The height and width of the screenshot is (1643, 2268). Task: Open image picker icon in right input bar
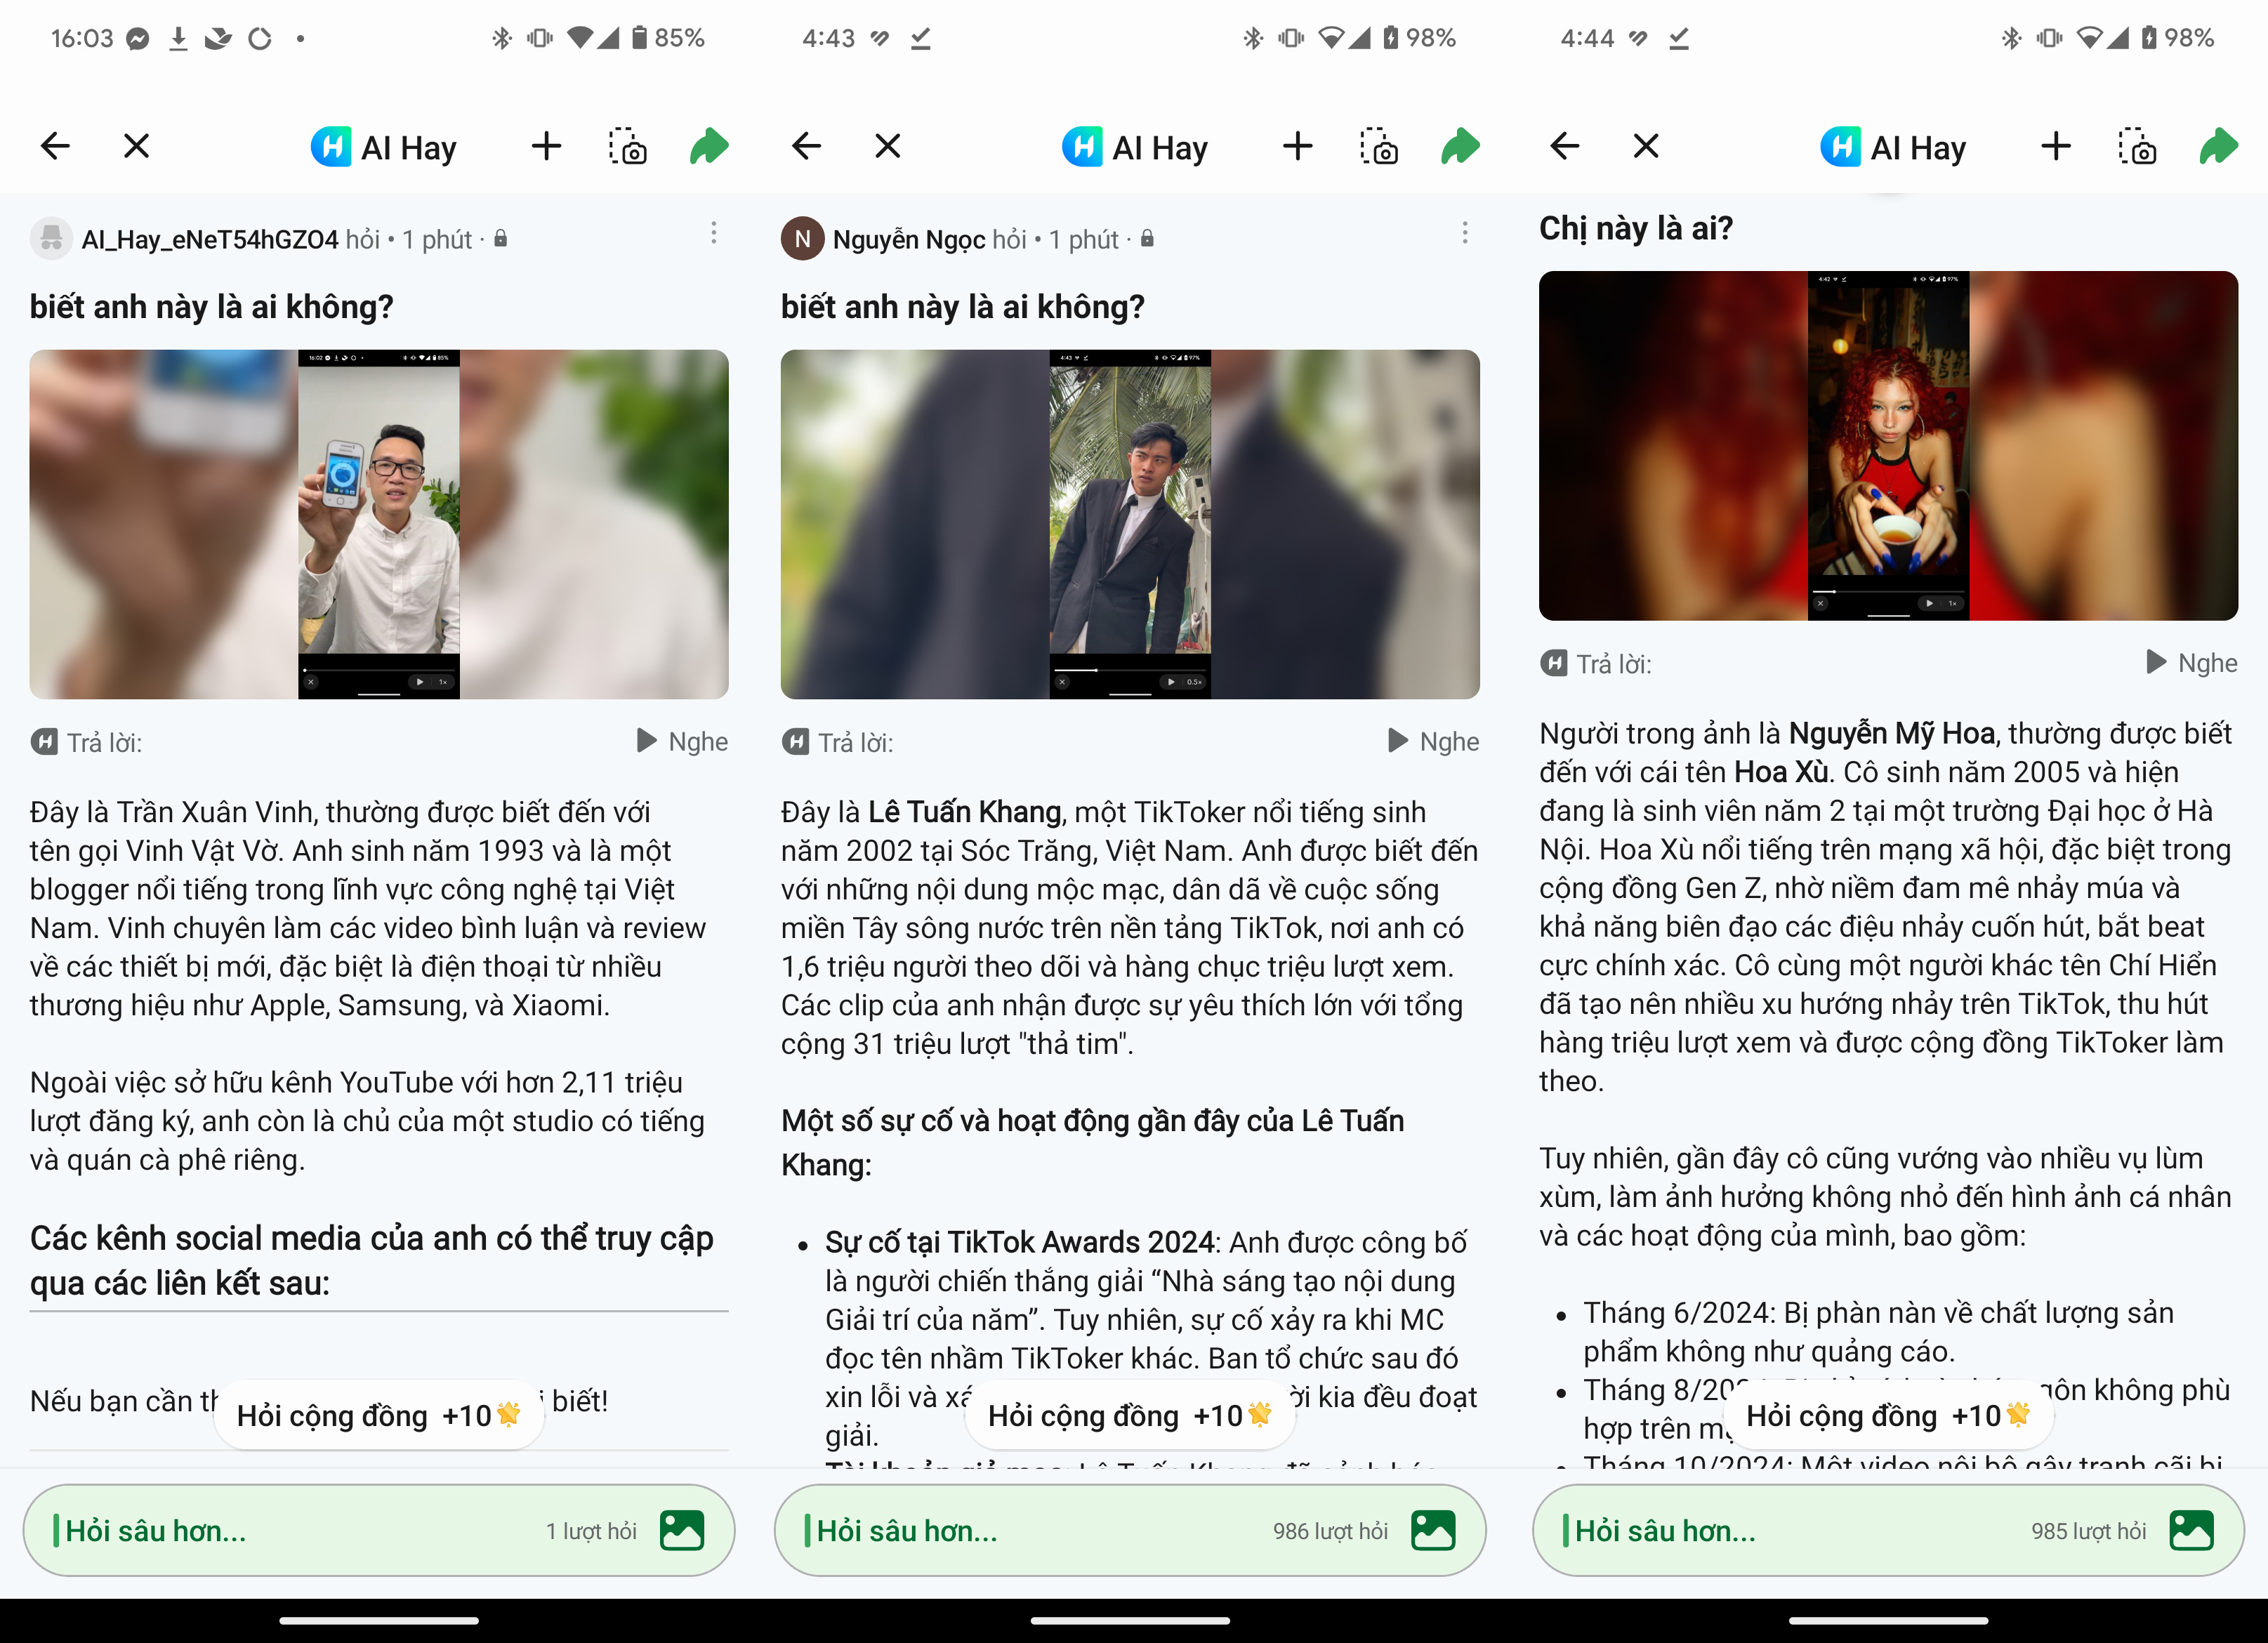[x=2191, y=1530]
